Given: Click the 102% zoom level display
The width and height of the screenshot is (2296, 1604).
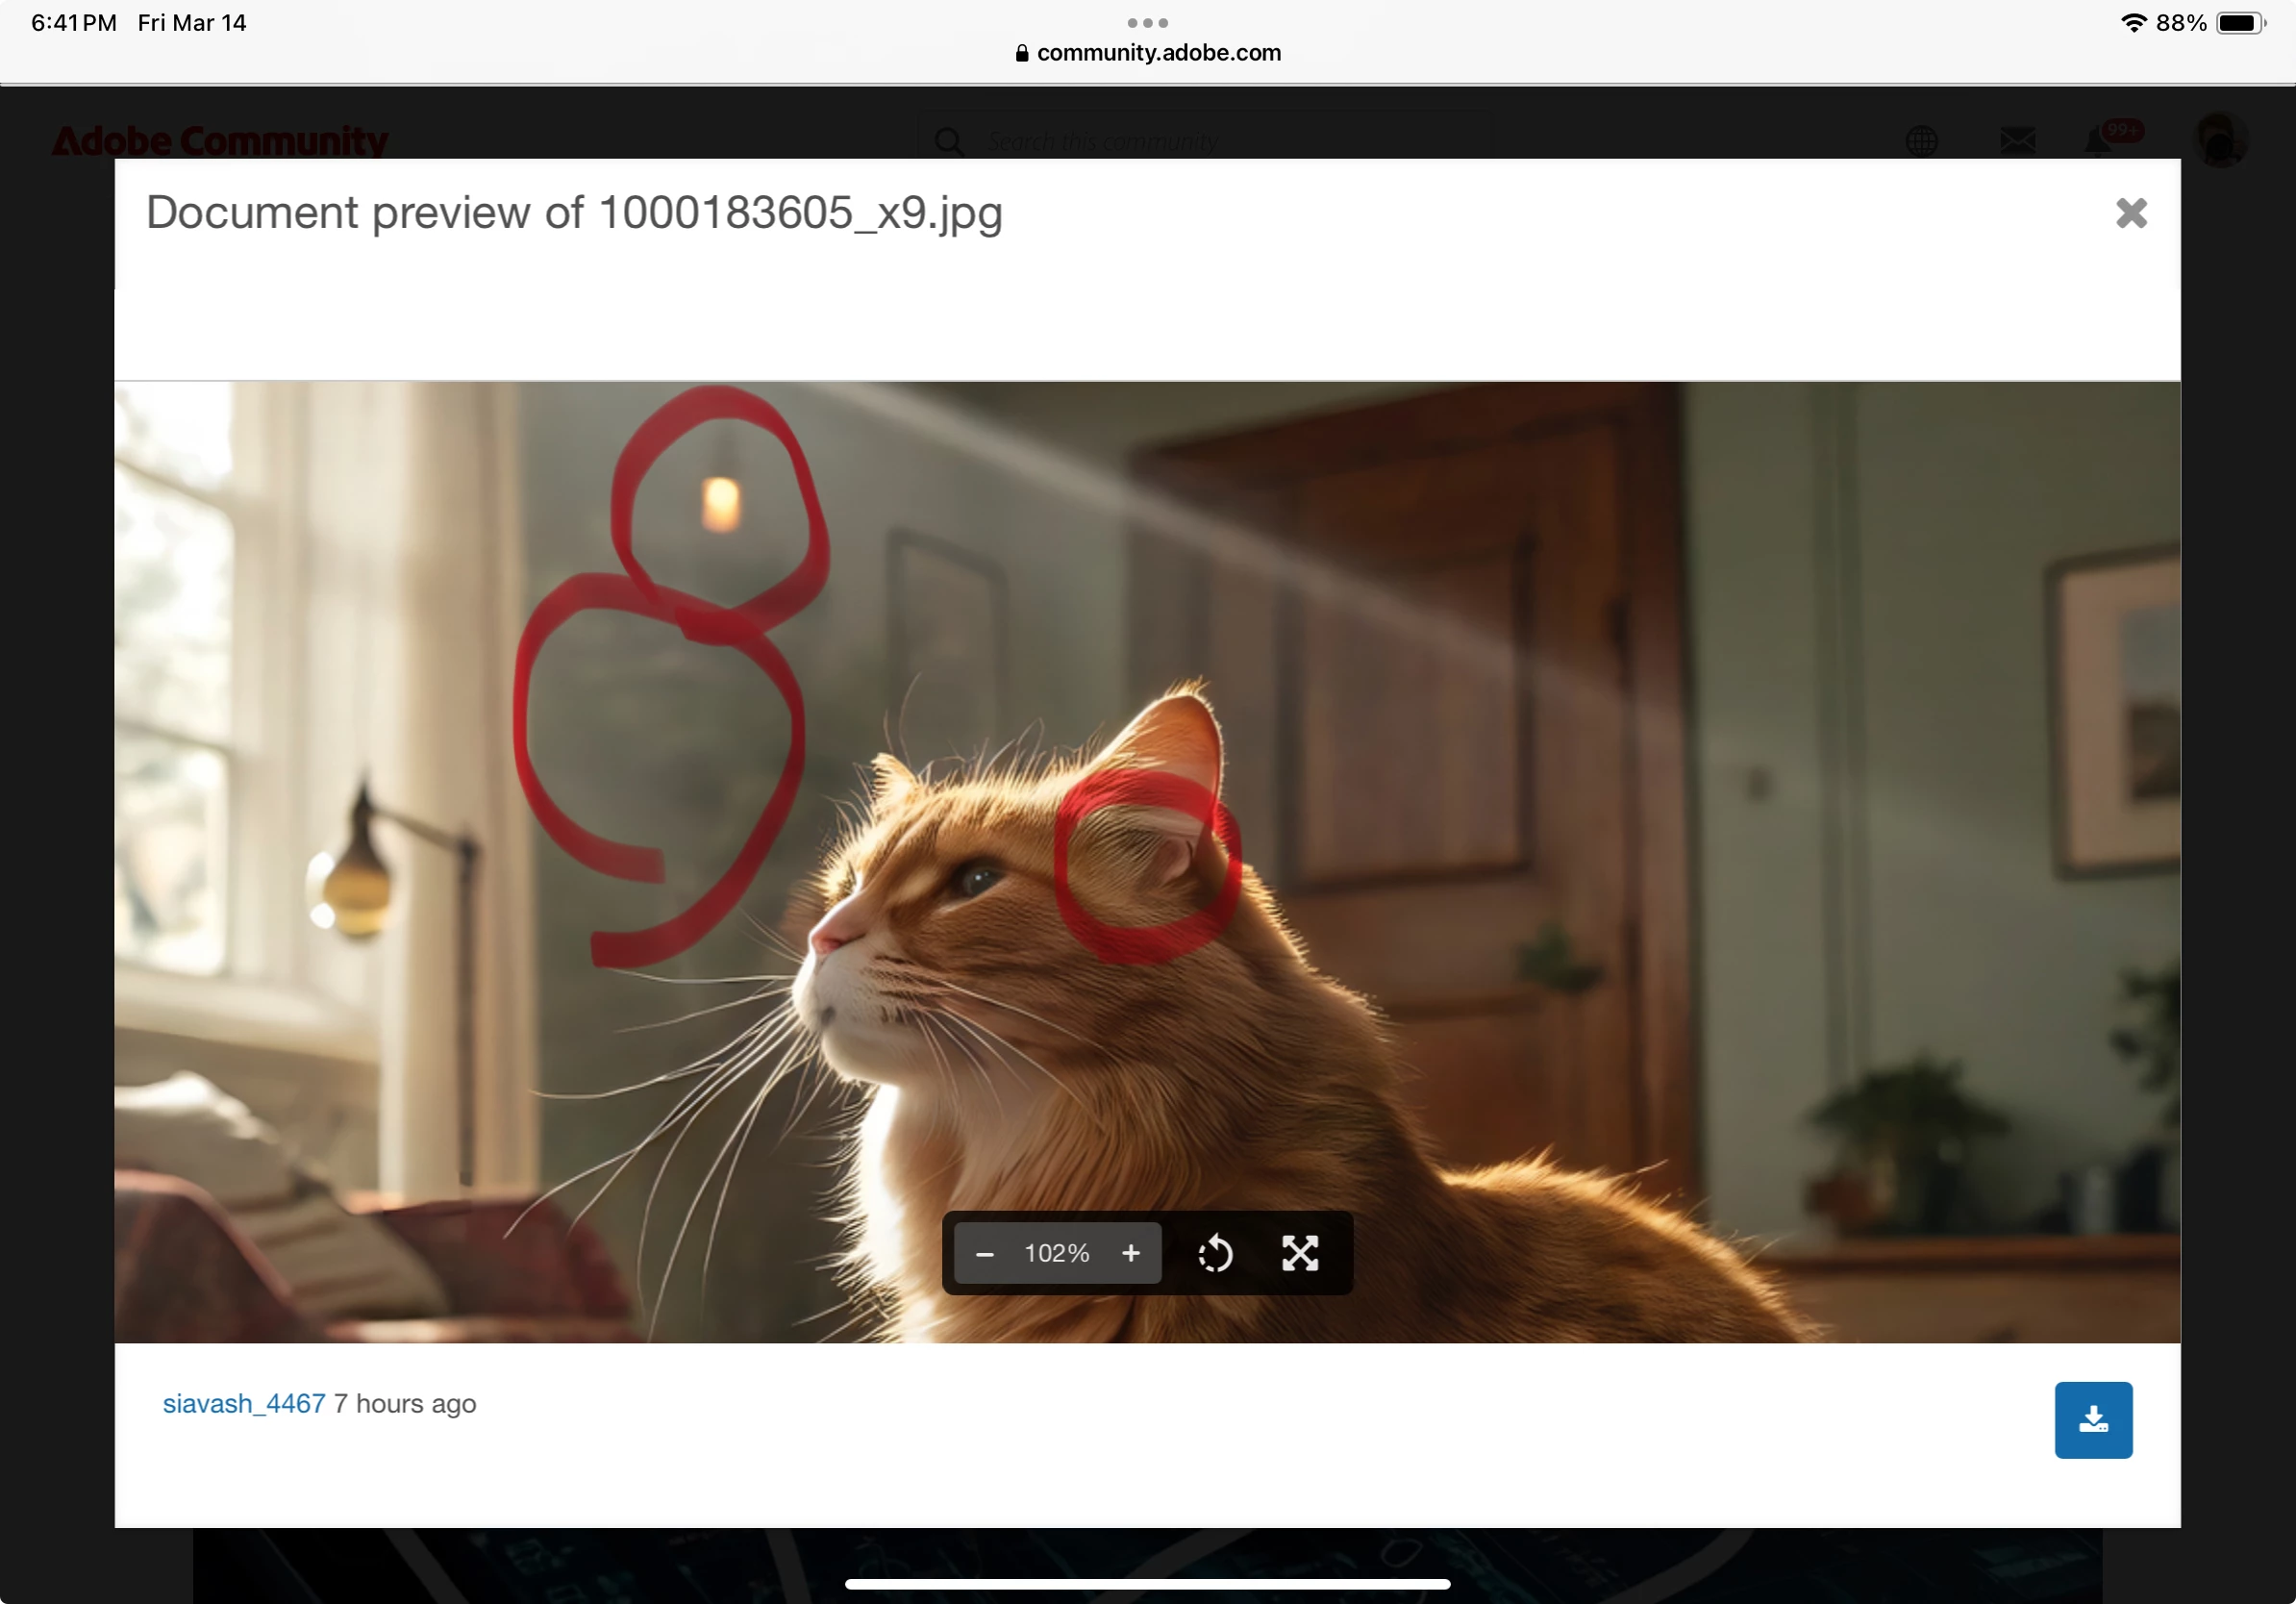Looking at the screenshot, I should pos(1057,1254).
